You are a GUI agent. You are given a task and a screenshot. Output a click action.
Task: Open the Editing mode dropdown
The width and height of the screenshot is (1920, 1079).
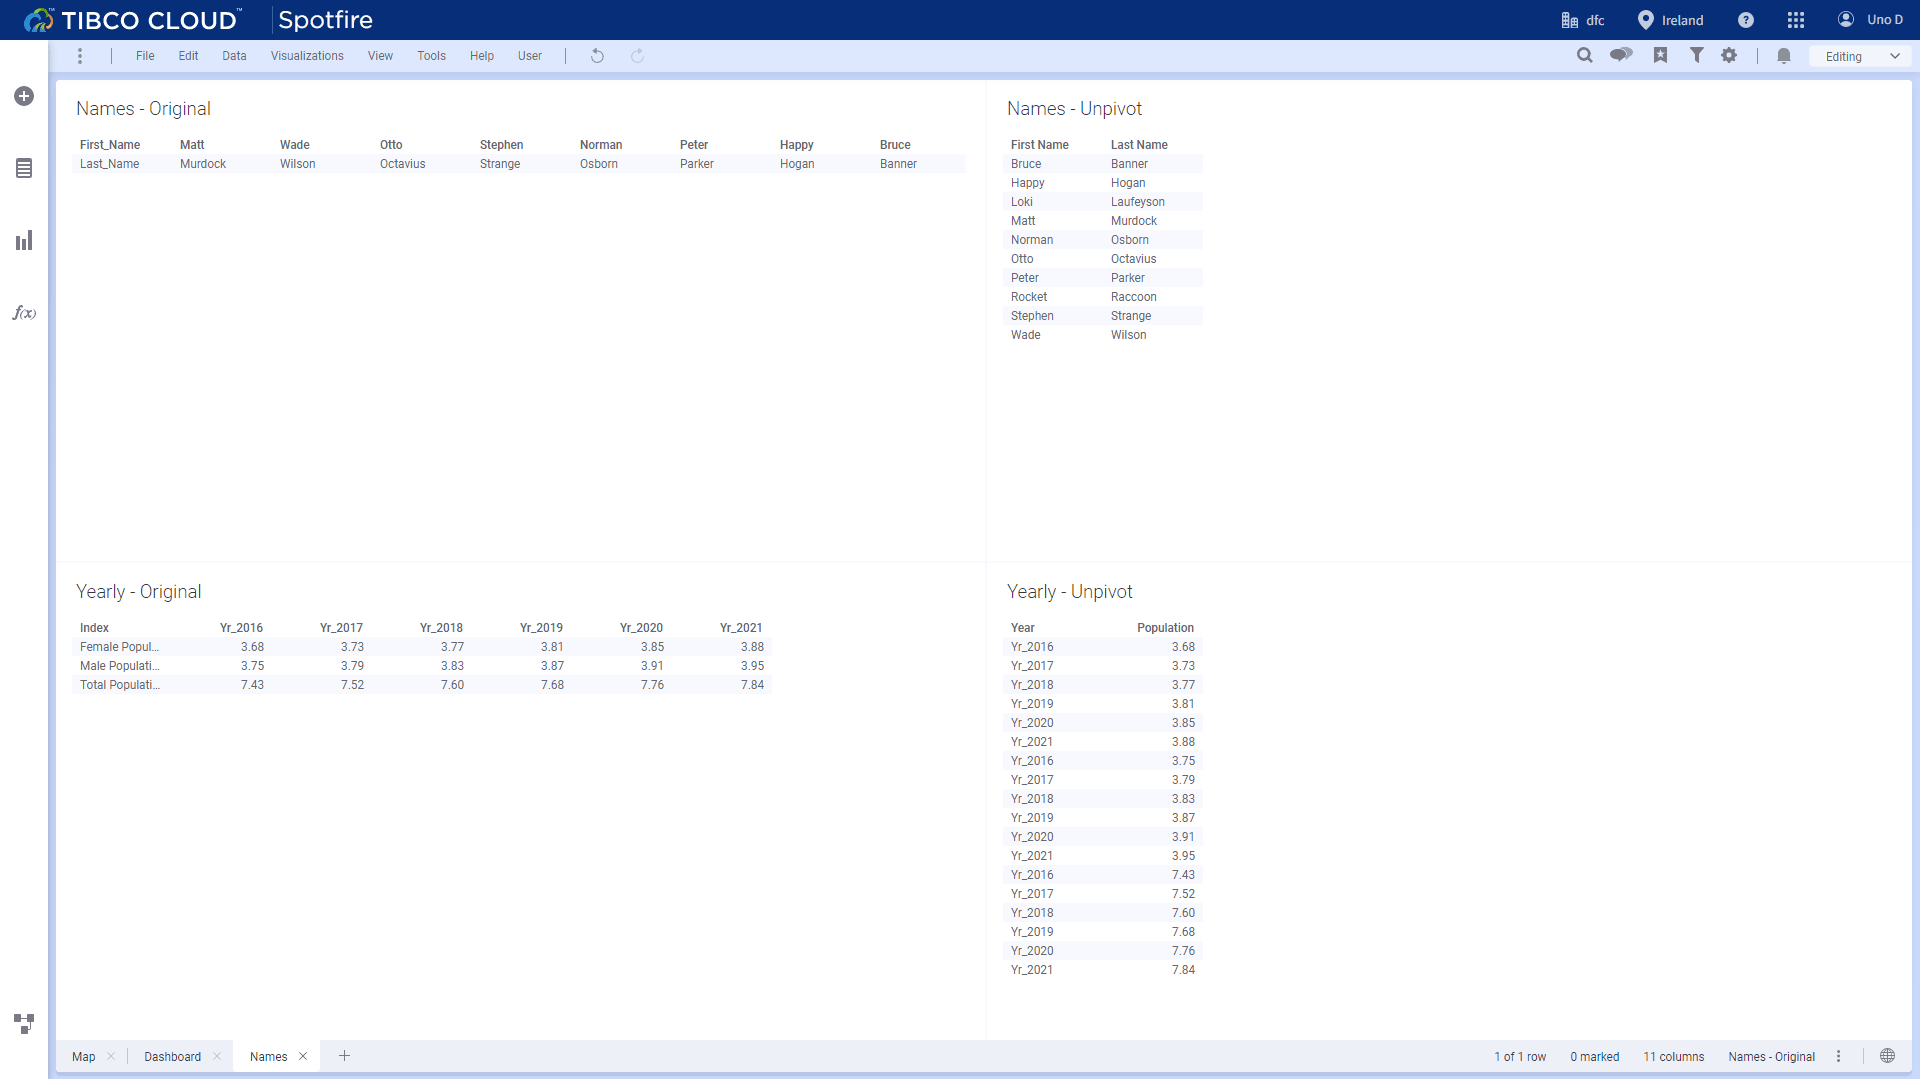pyautogui.click(x=1860, y=56)
